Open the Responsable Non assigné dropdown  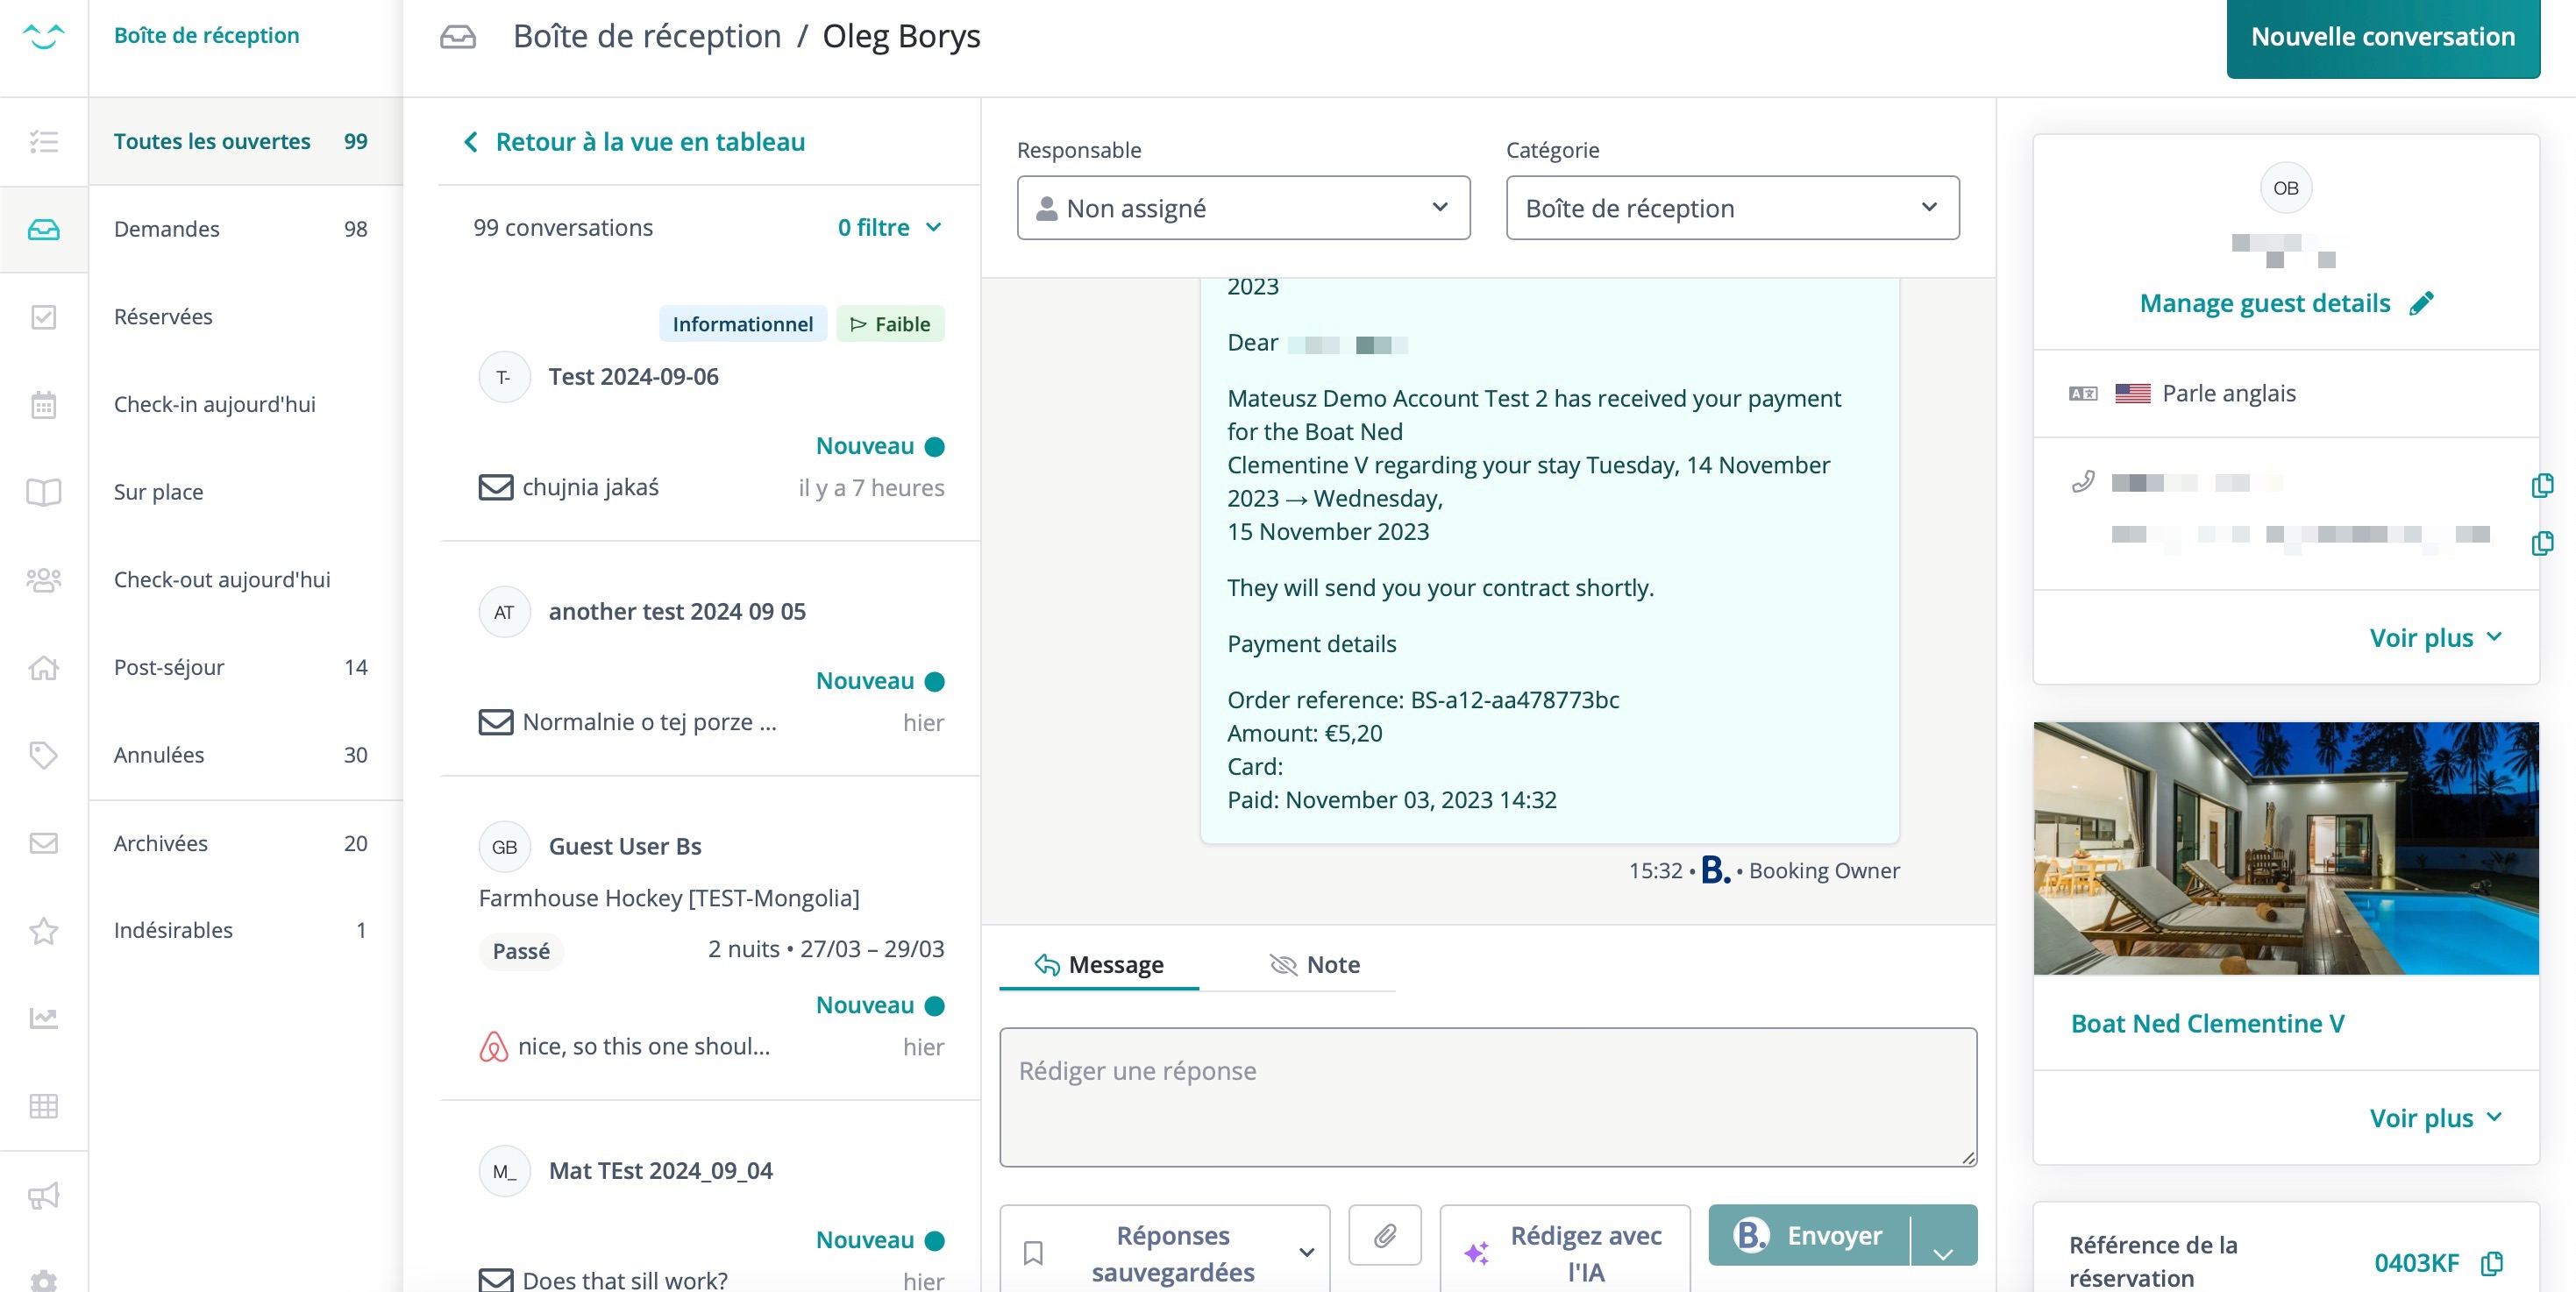1243,208
